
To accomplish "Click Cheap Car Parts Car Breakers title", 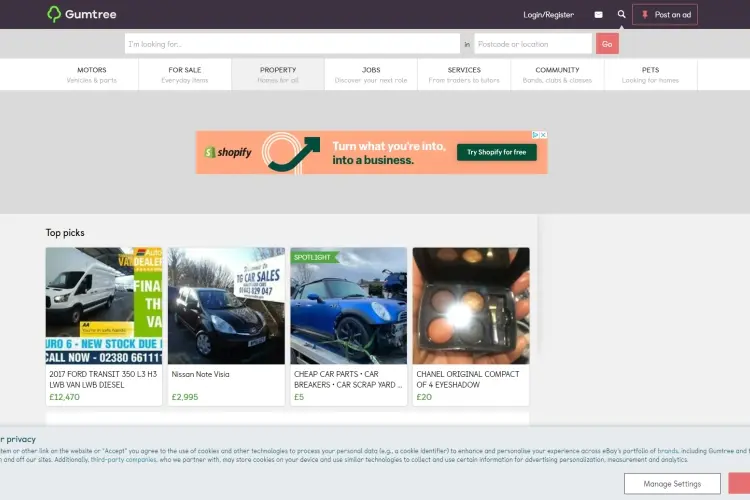I will point(348,379).
